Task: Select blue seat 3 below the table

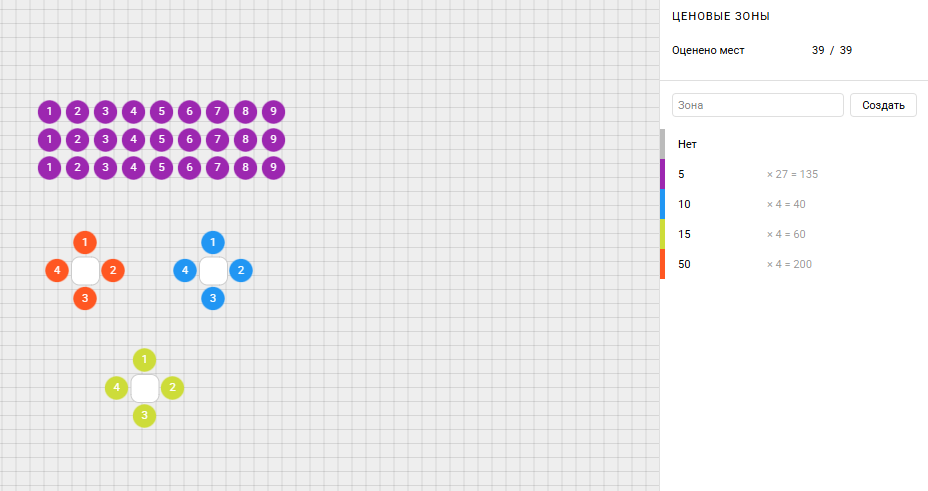Action: pyautogui.click(x=213, y=298)
